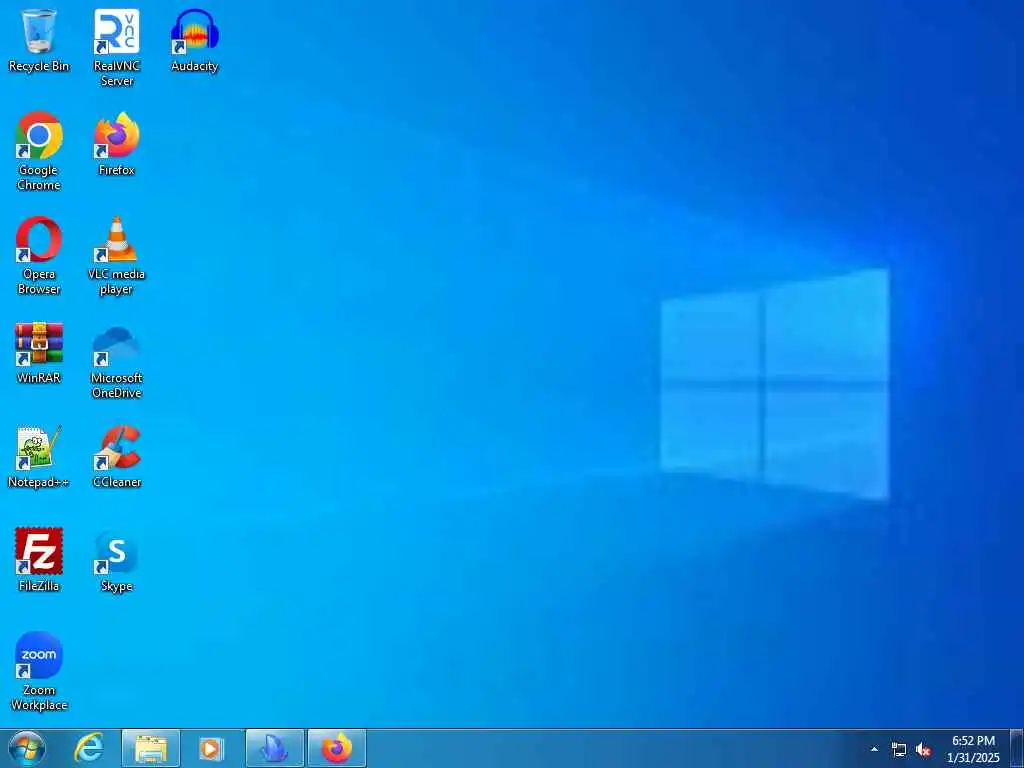Select the Google Chrome desktop shortcut

coord(39,152)
